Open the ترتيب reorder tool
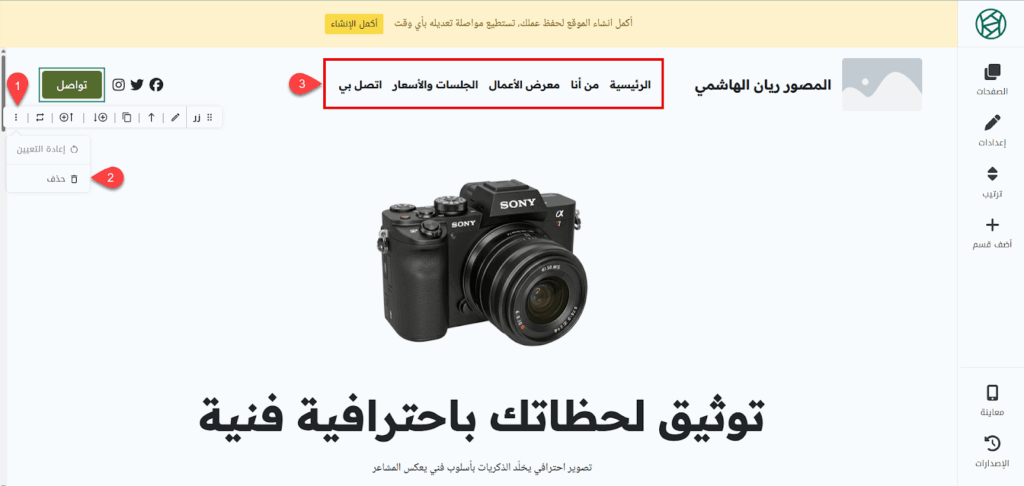Viewport: 1024px width, 486px height. 991,182
